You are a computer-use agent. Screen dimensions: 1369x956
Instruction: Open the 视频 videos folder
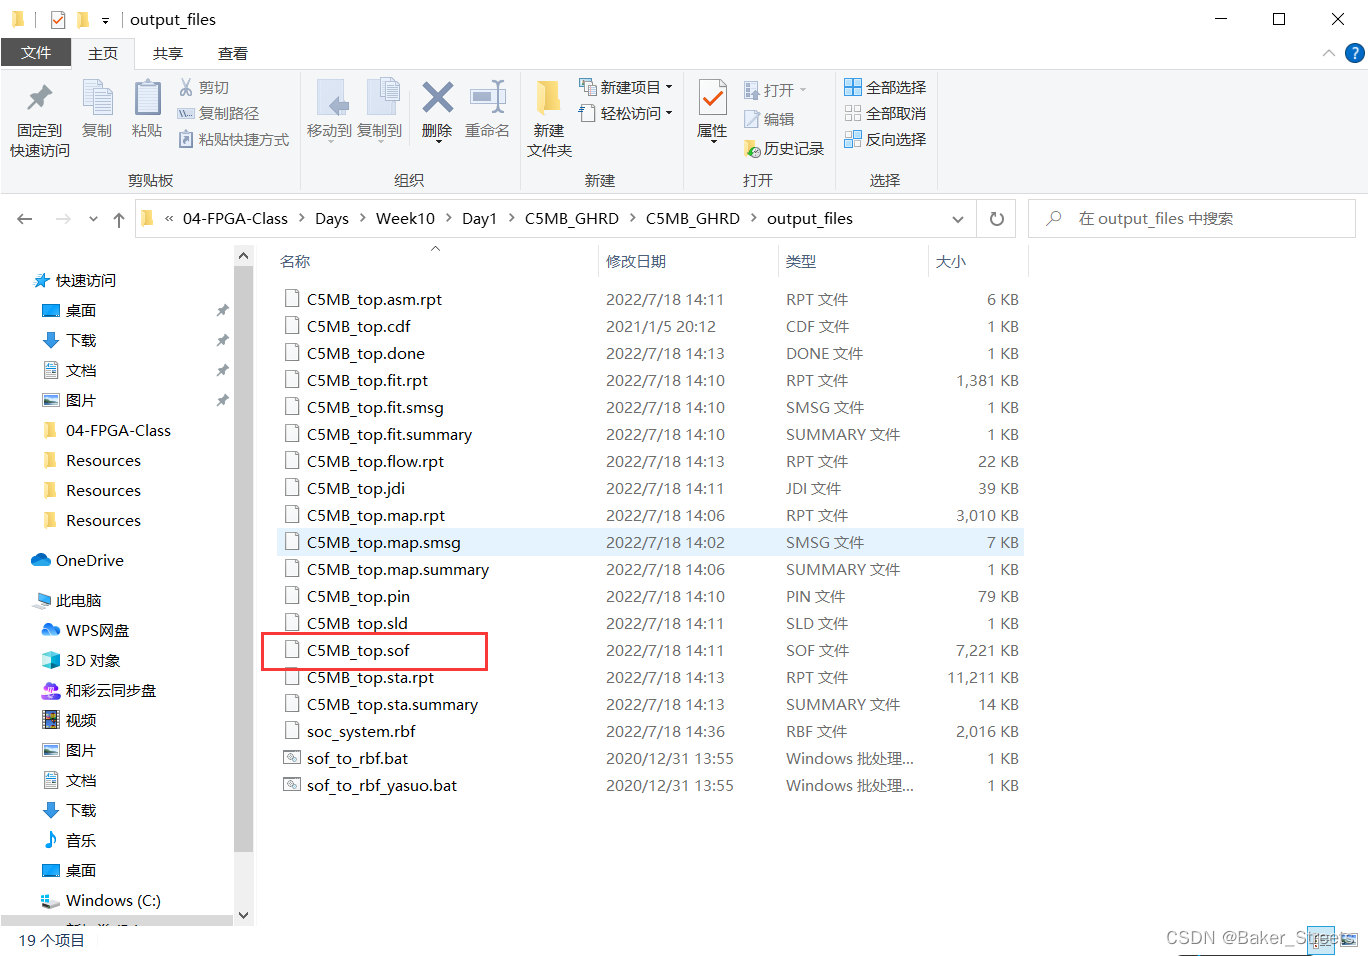(x=70, y=721)
